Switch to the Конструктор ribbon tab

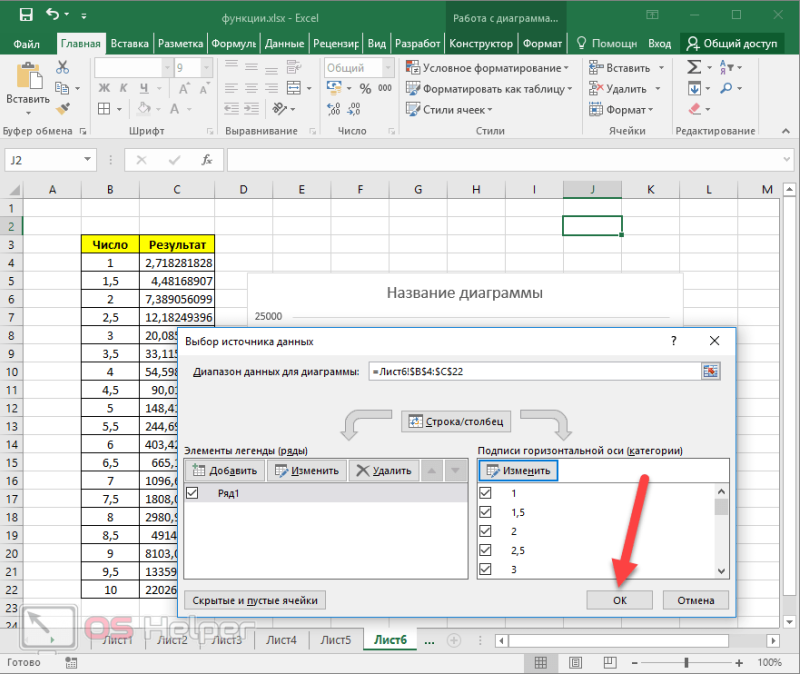(481, 44)
